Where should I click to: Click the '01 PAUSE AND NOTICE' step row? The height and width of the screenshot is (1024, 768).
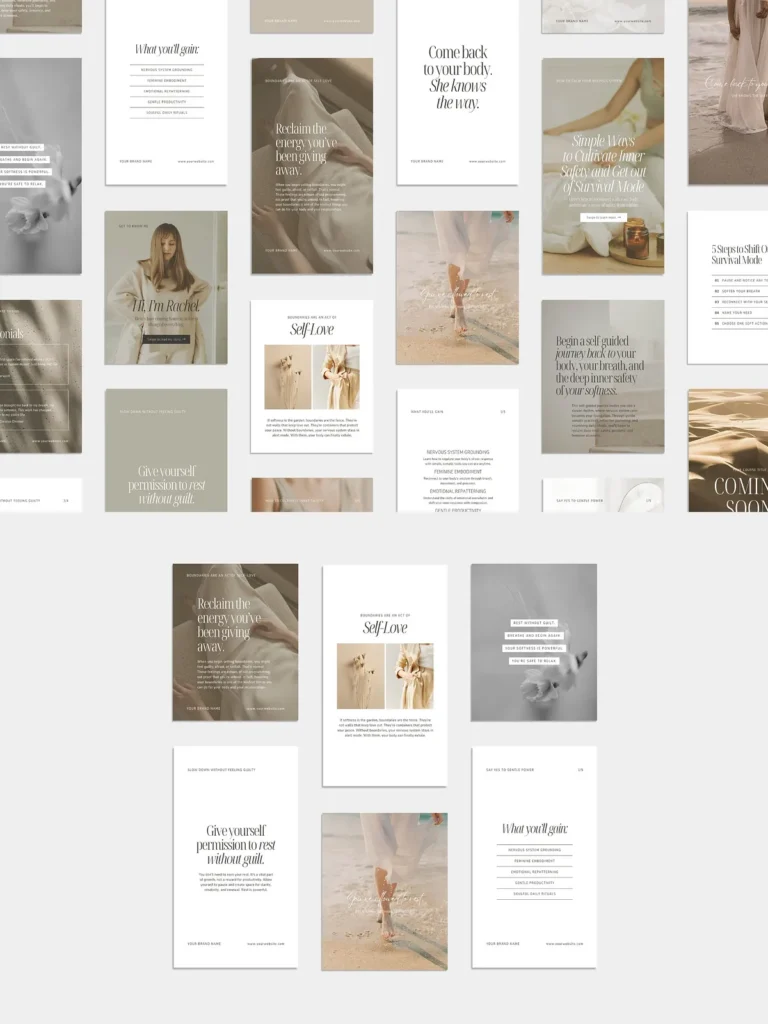click(741, 280)
